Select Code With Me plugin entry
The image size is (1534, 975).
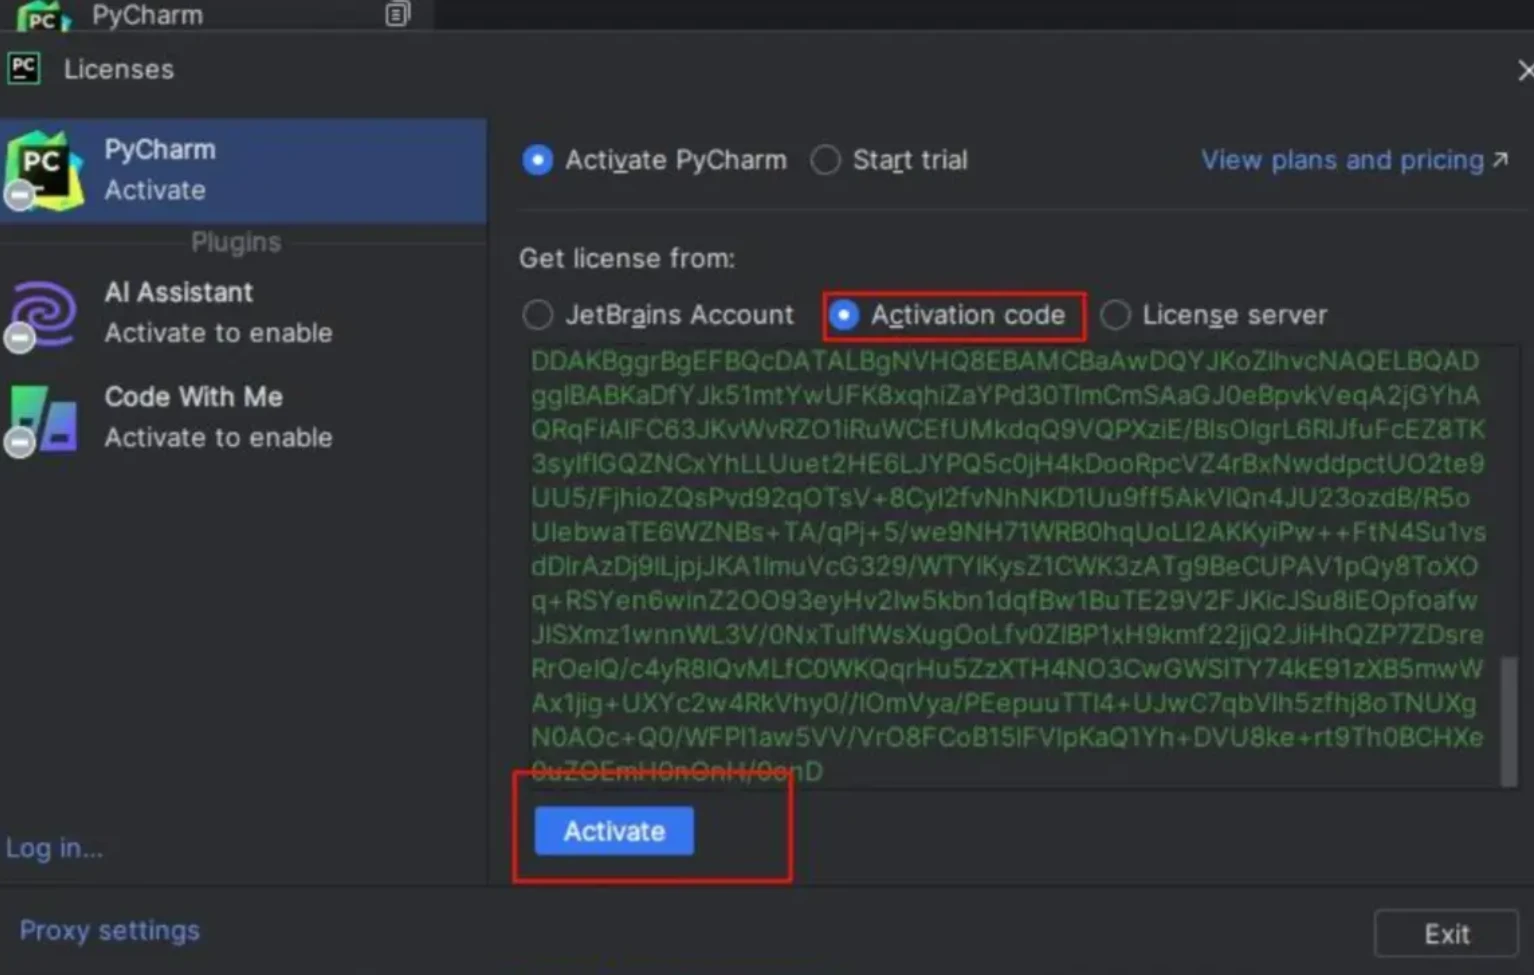(243, 417)
